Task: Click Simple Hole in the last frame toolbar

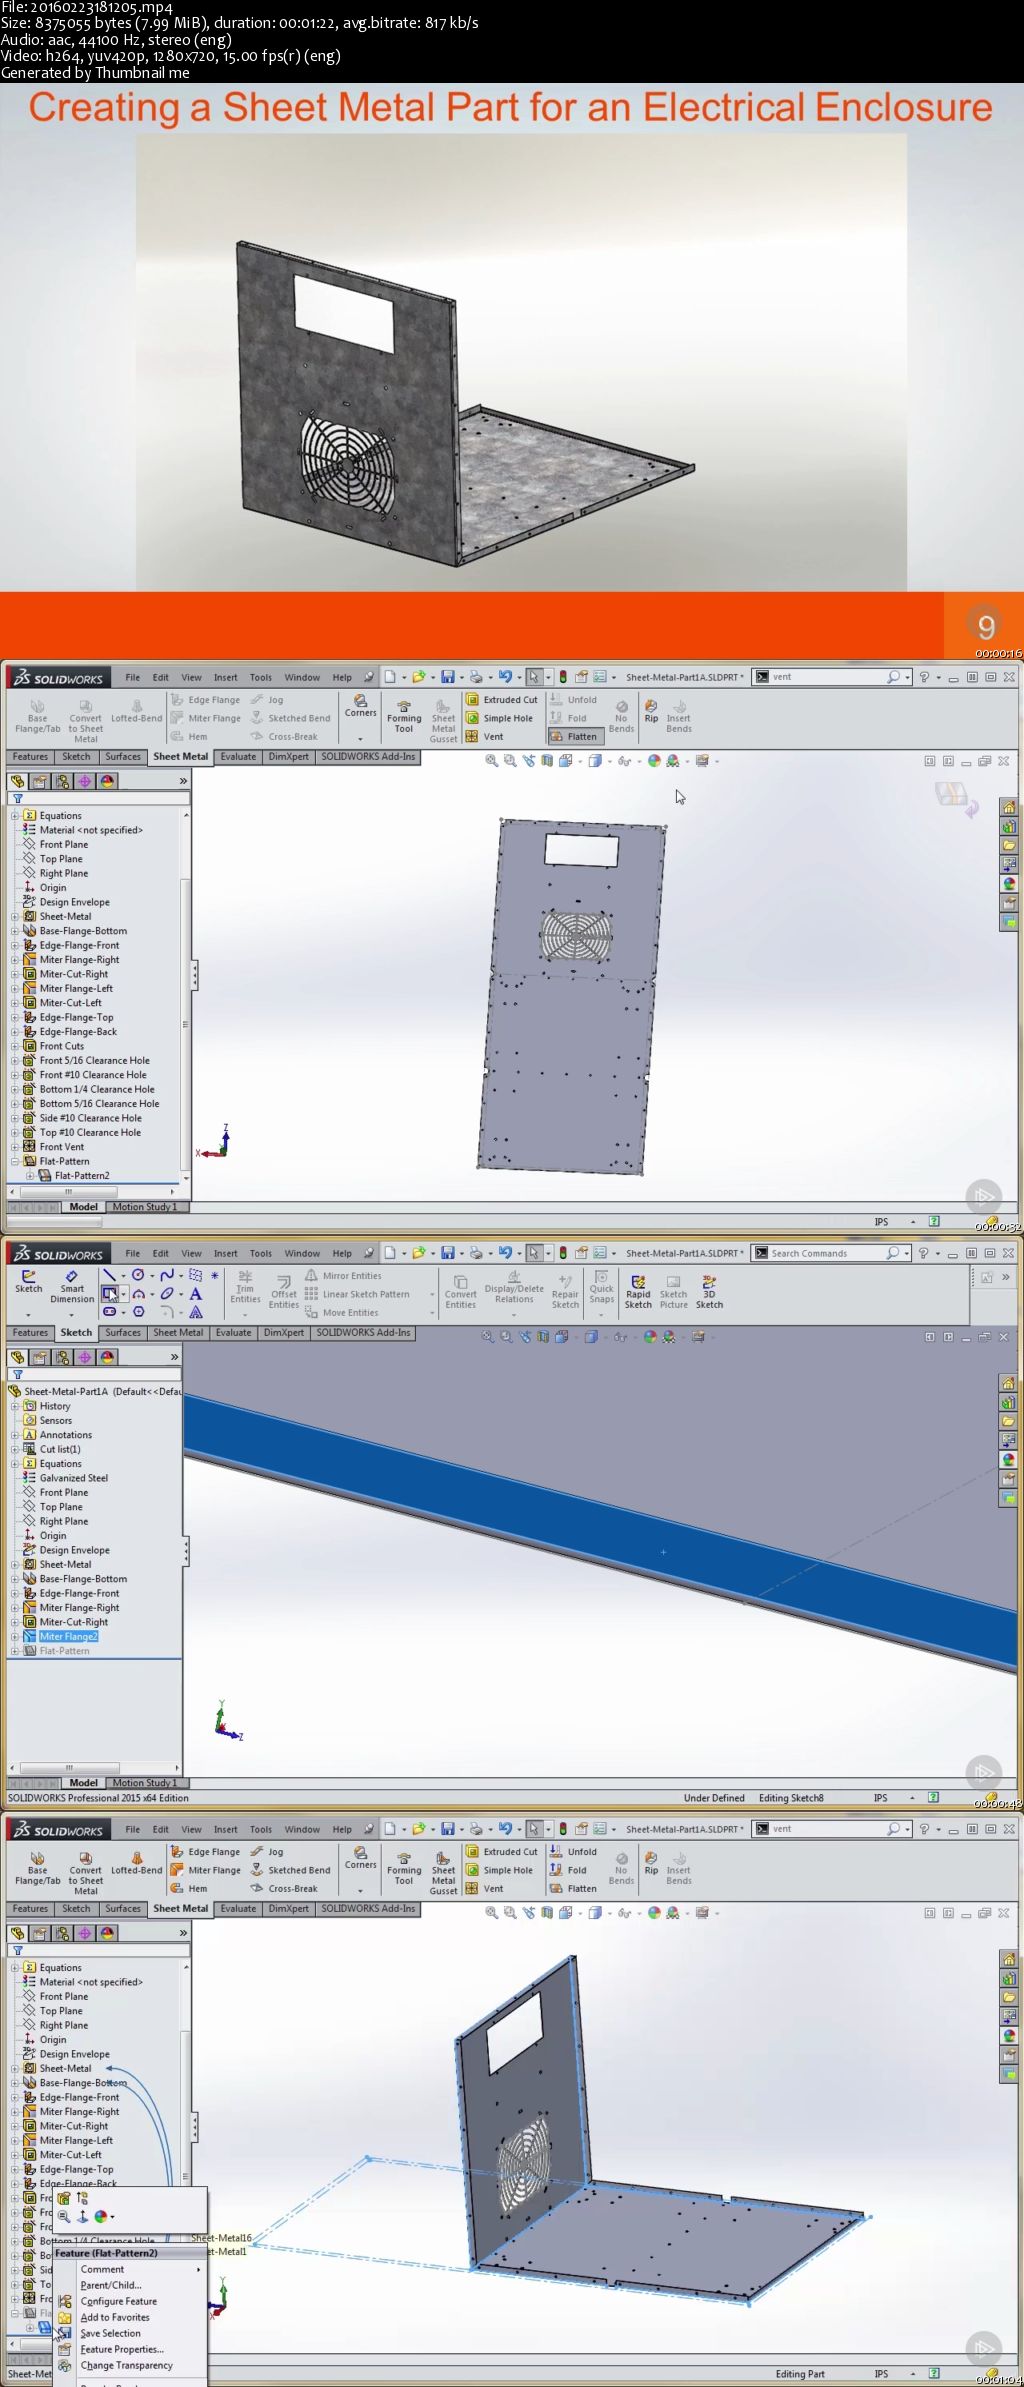Action: (x=500, y=1870)
